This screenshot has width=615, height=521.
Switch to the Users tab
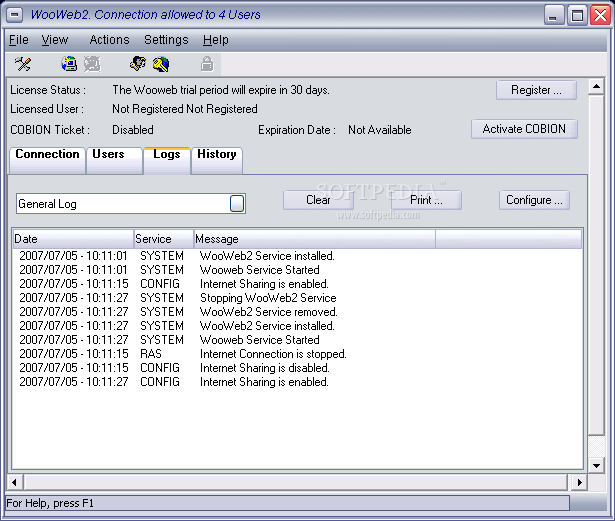click(114, 160)
